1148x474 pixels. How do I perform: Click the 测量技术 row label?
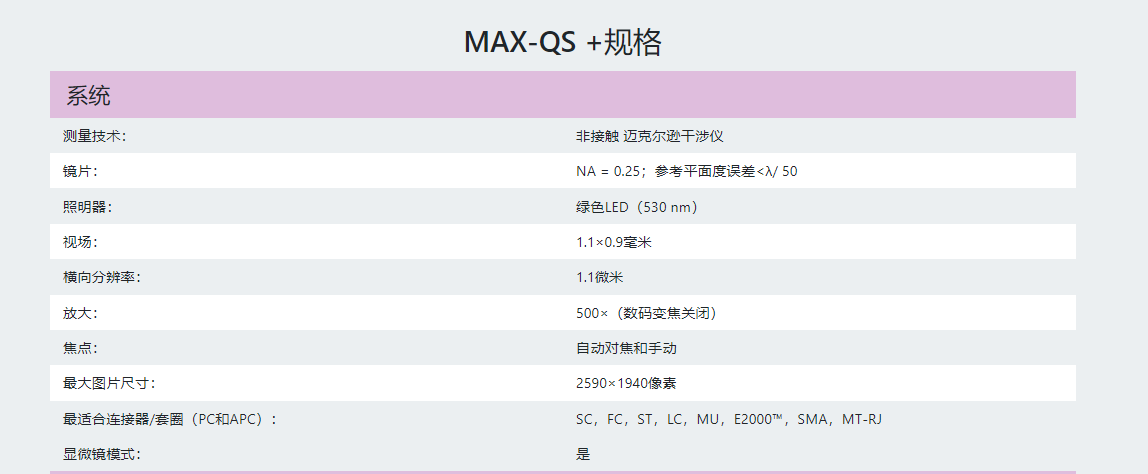coord(94,136)
